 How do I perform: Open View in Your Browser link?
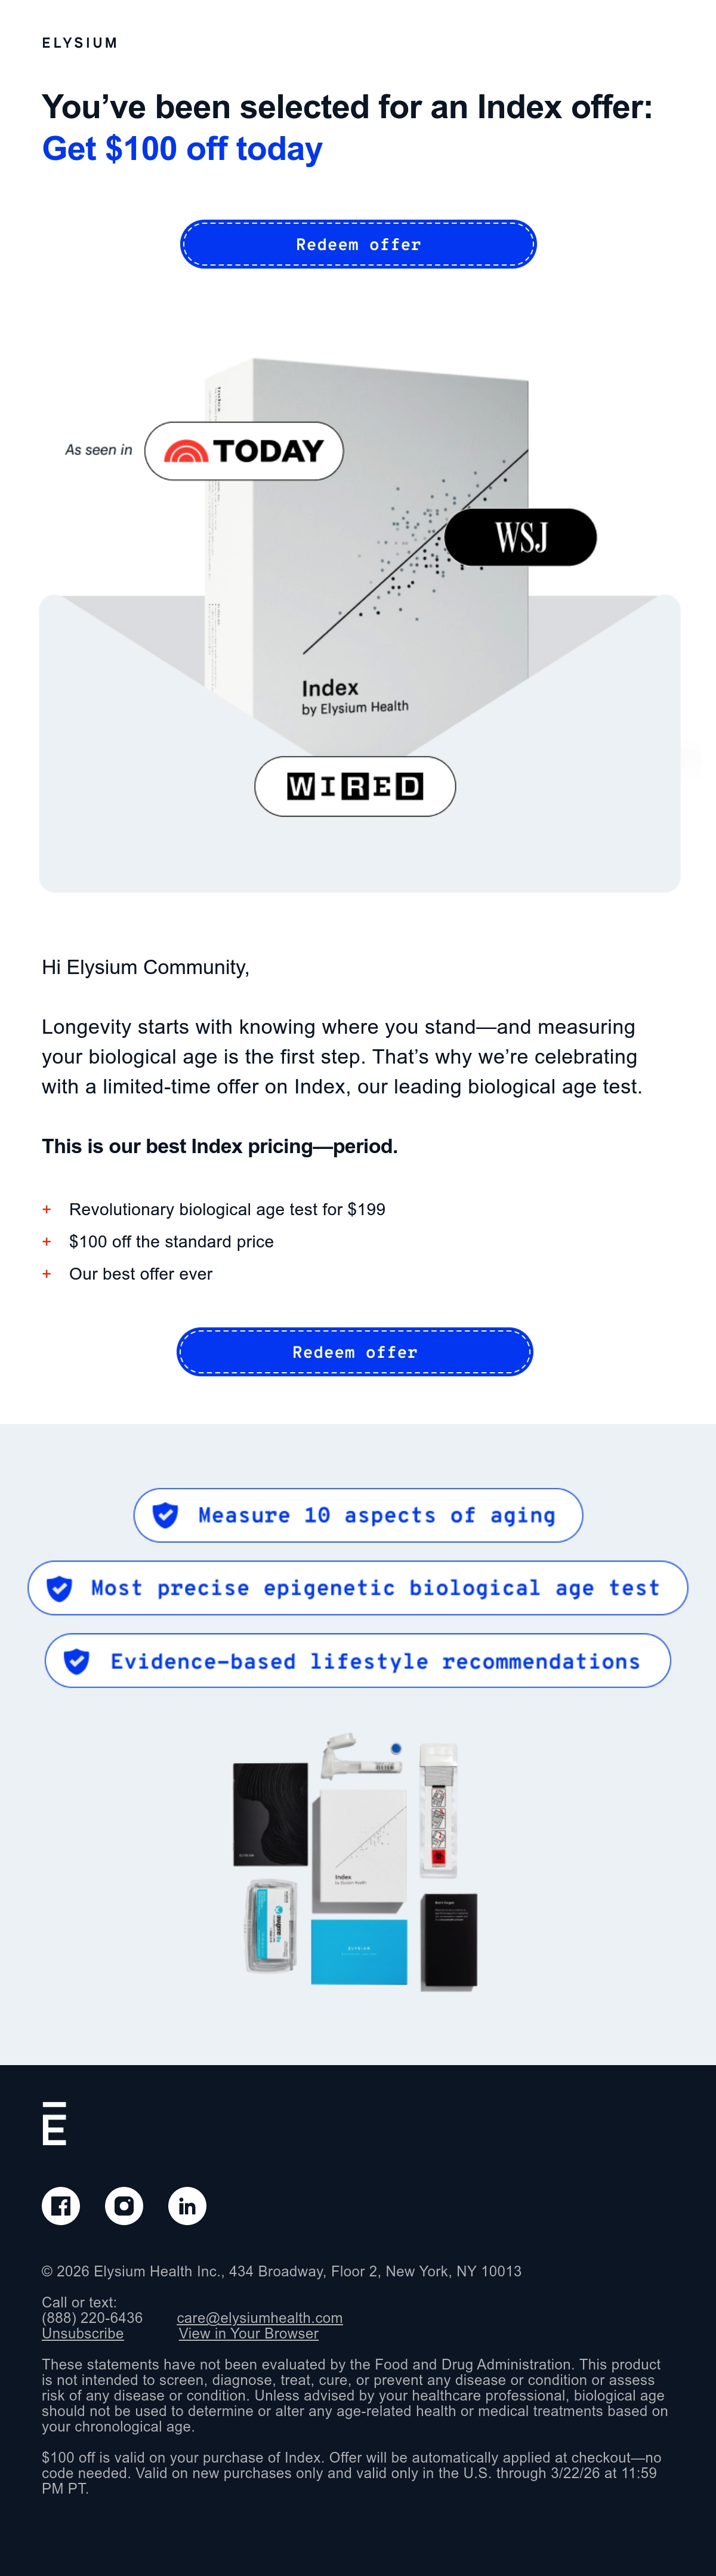tap(248, 2333)
